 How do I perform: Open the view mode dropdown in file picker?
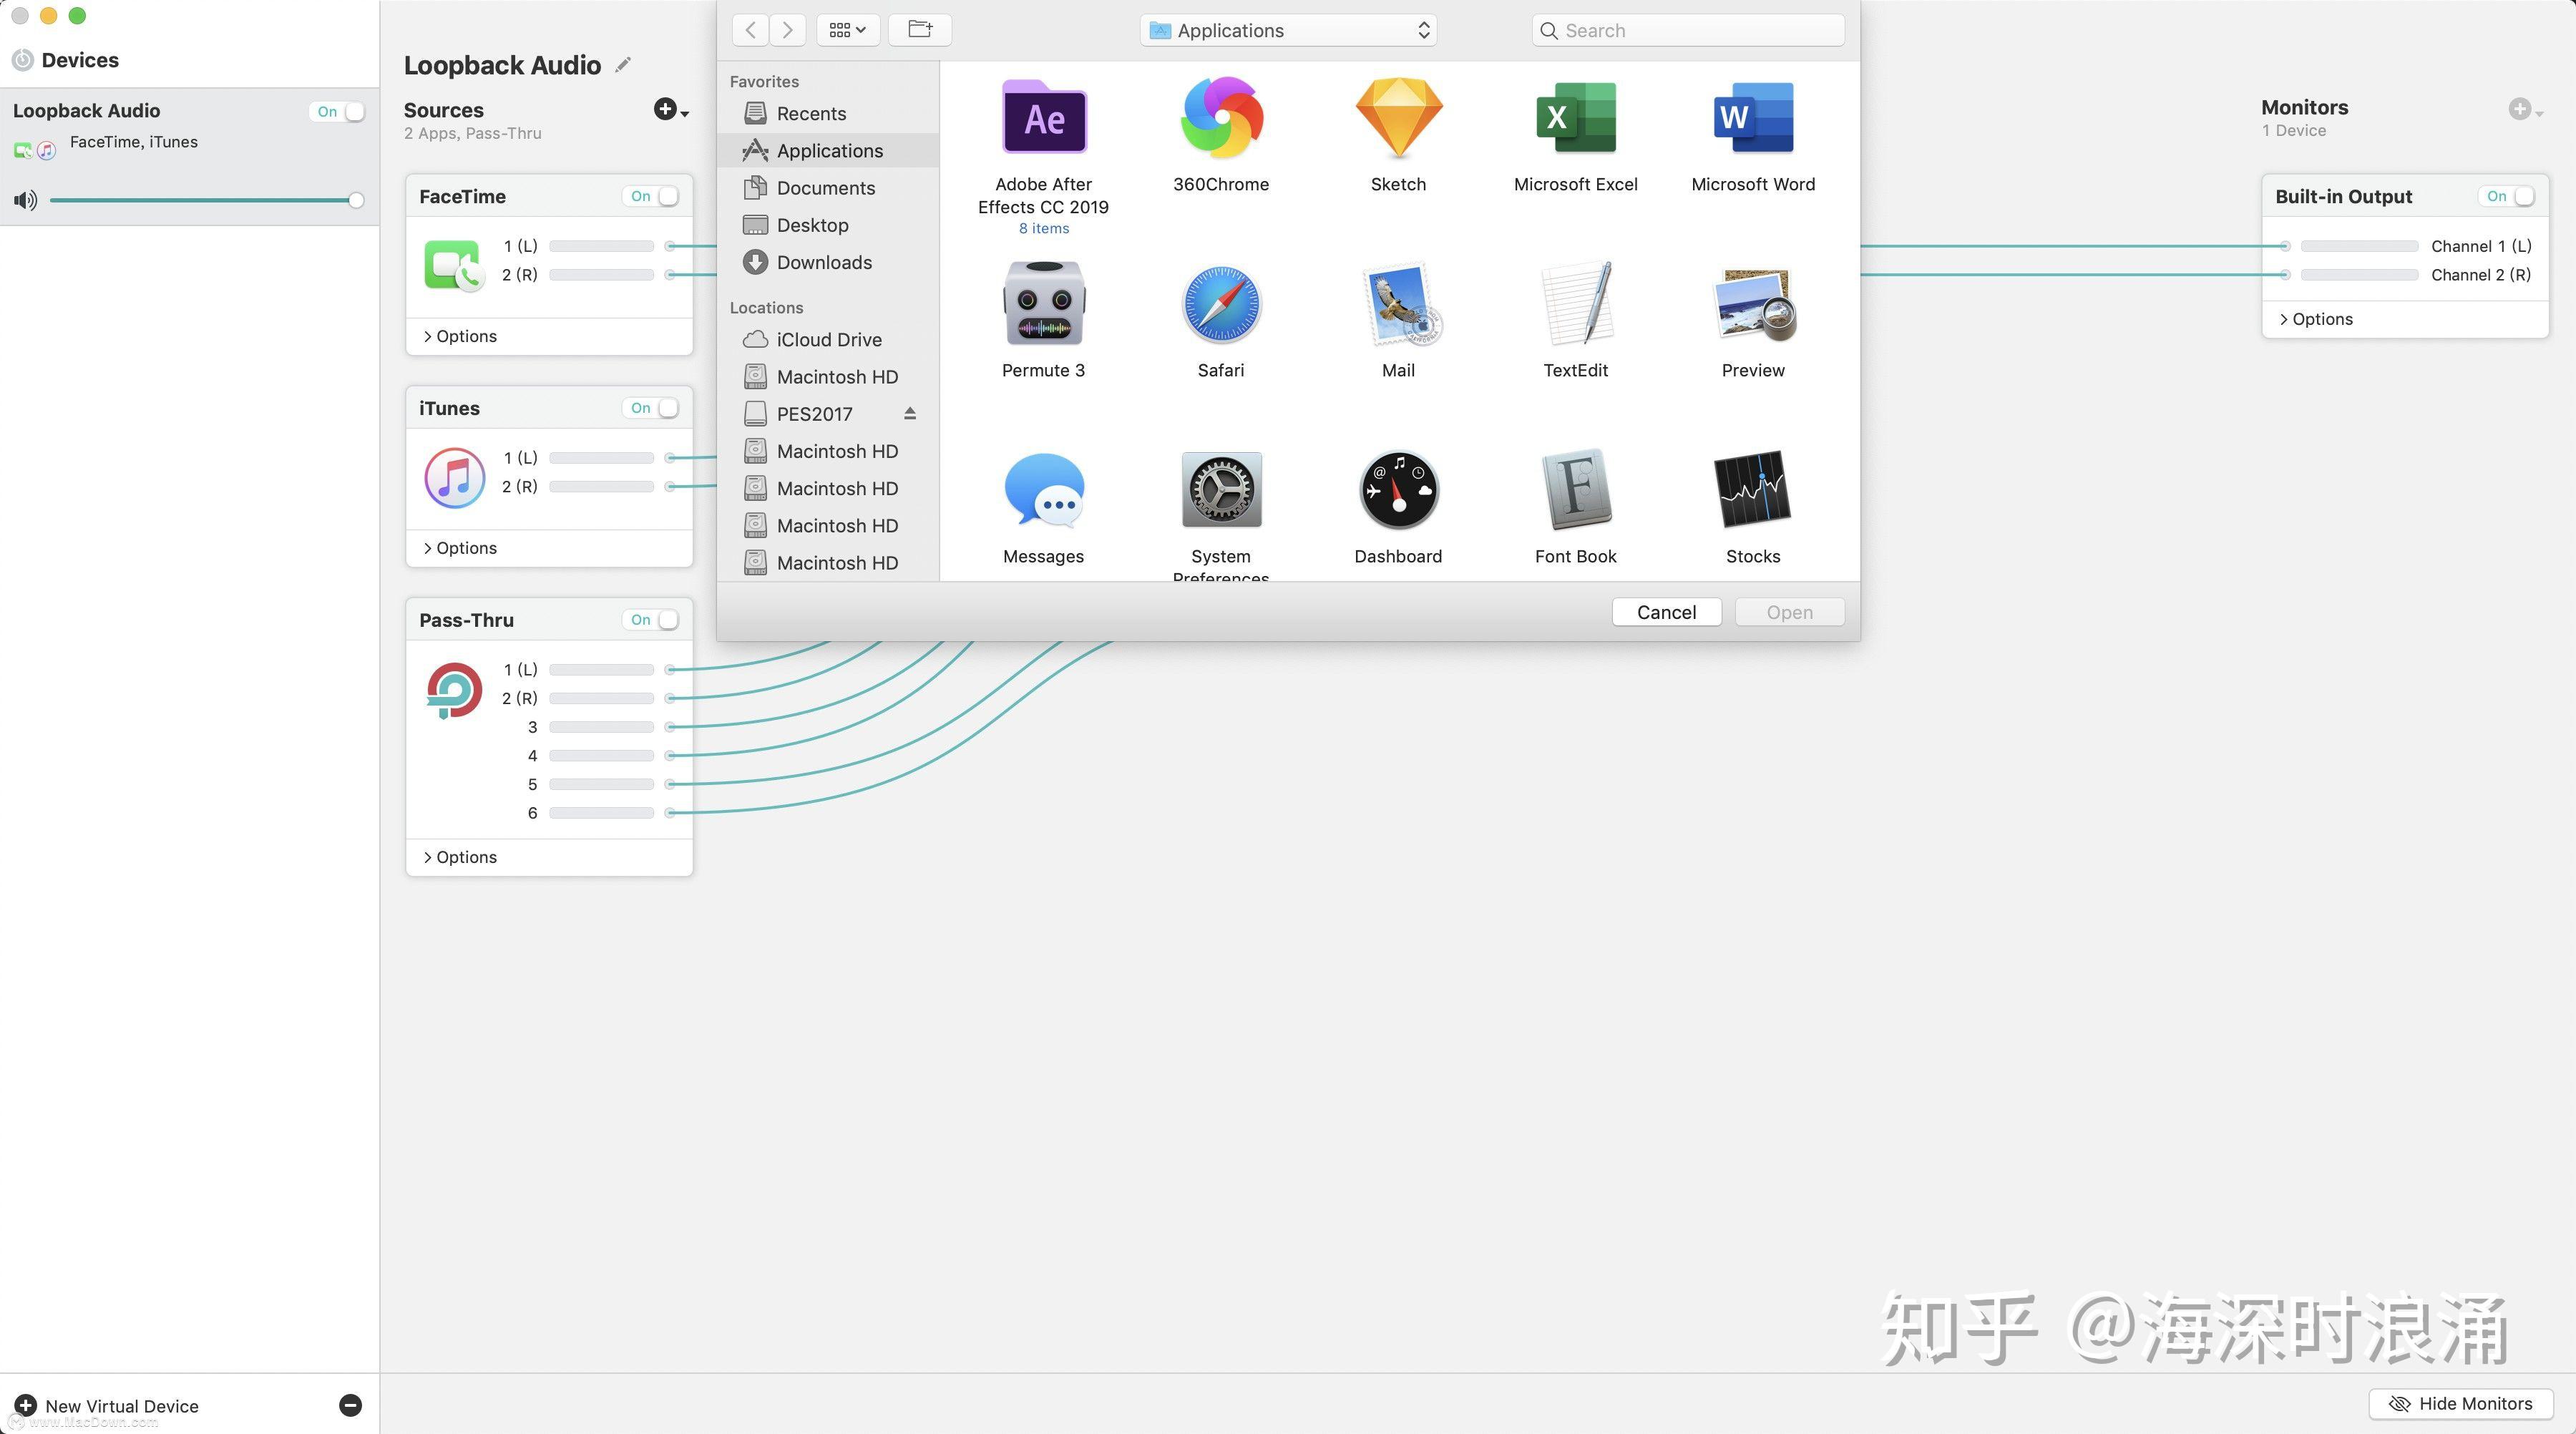click(x=846, y=29)
